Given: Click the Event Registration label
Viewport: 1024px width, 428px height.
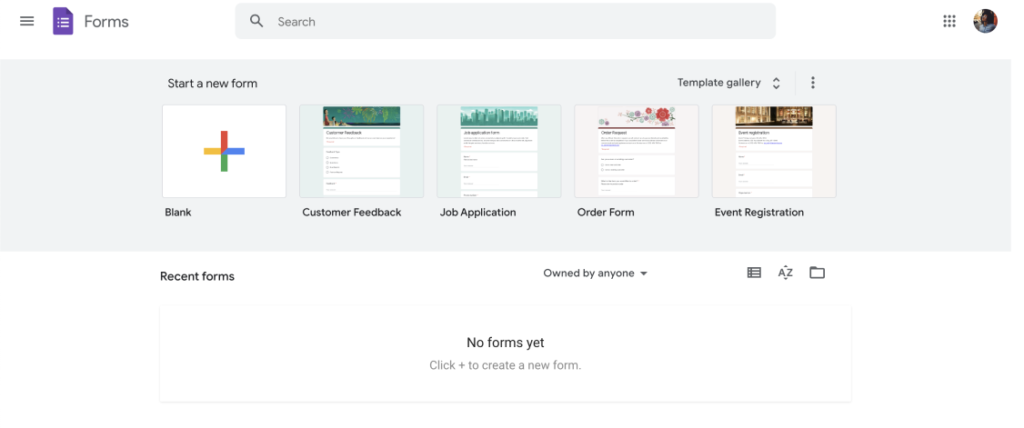Looking at the screenshot, I should (x=759, y=212).
